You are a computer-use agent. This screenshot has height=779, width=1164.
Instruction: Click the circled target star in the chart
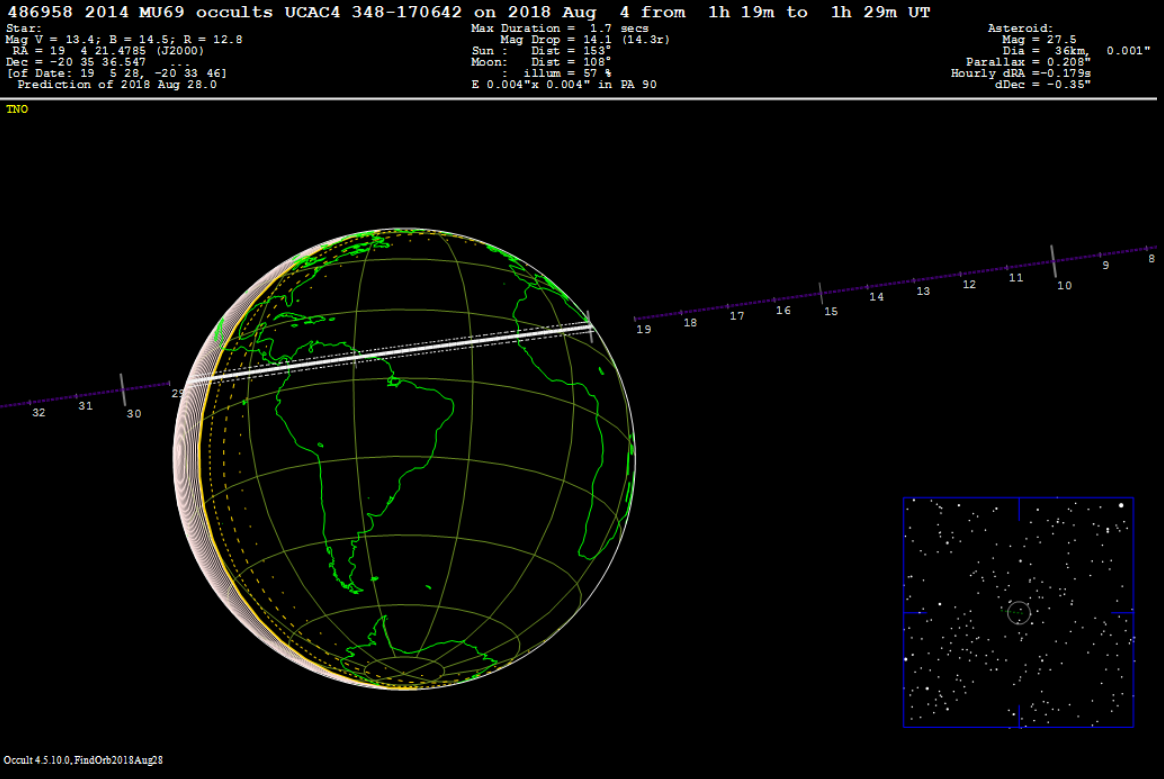point(1018,611)
